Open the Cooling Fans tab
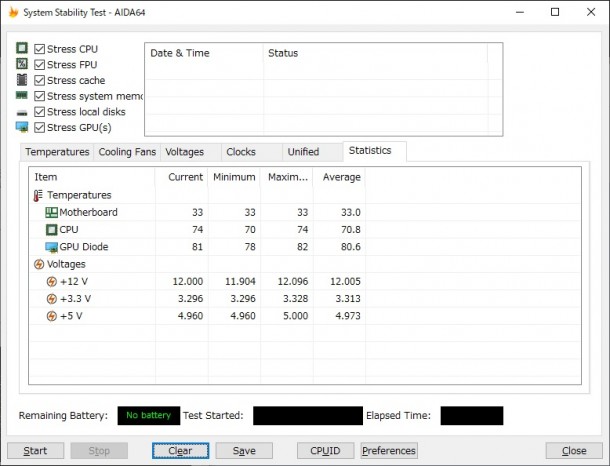This screenshot has height=466, width=610. click(x=127, y=152)
